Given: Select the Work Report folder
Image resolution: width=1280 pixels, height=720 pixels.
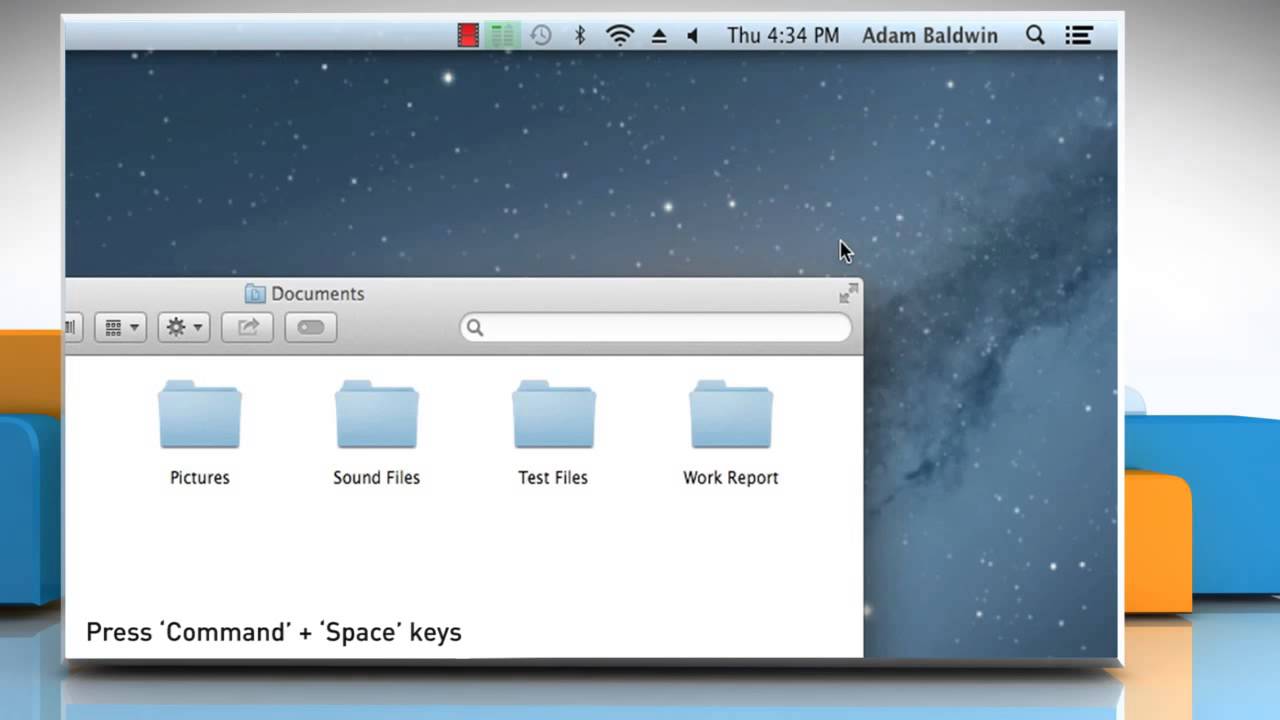Looking at the screenshot, I should coord(731,414).
